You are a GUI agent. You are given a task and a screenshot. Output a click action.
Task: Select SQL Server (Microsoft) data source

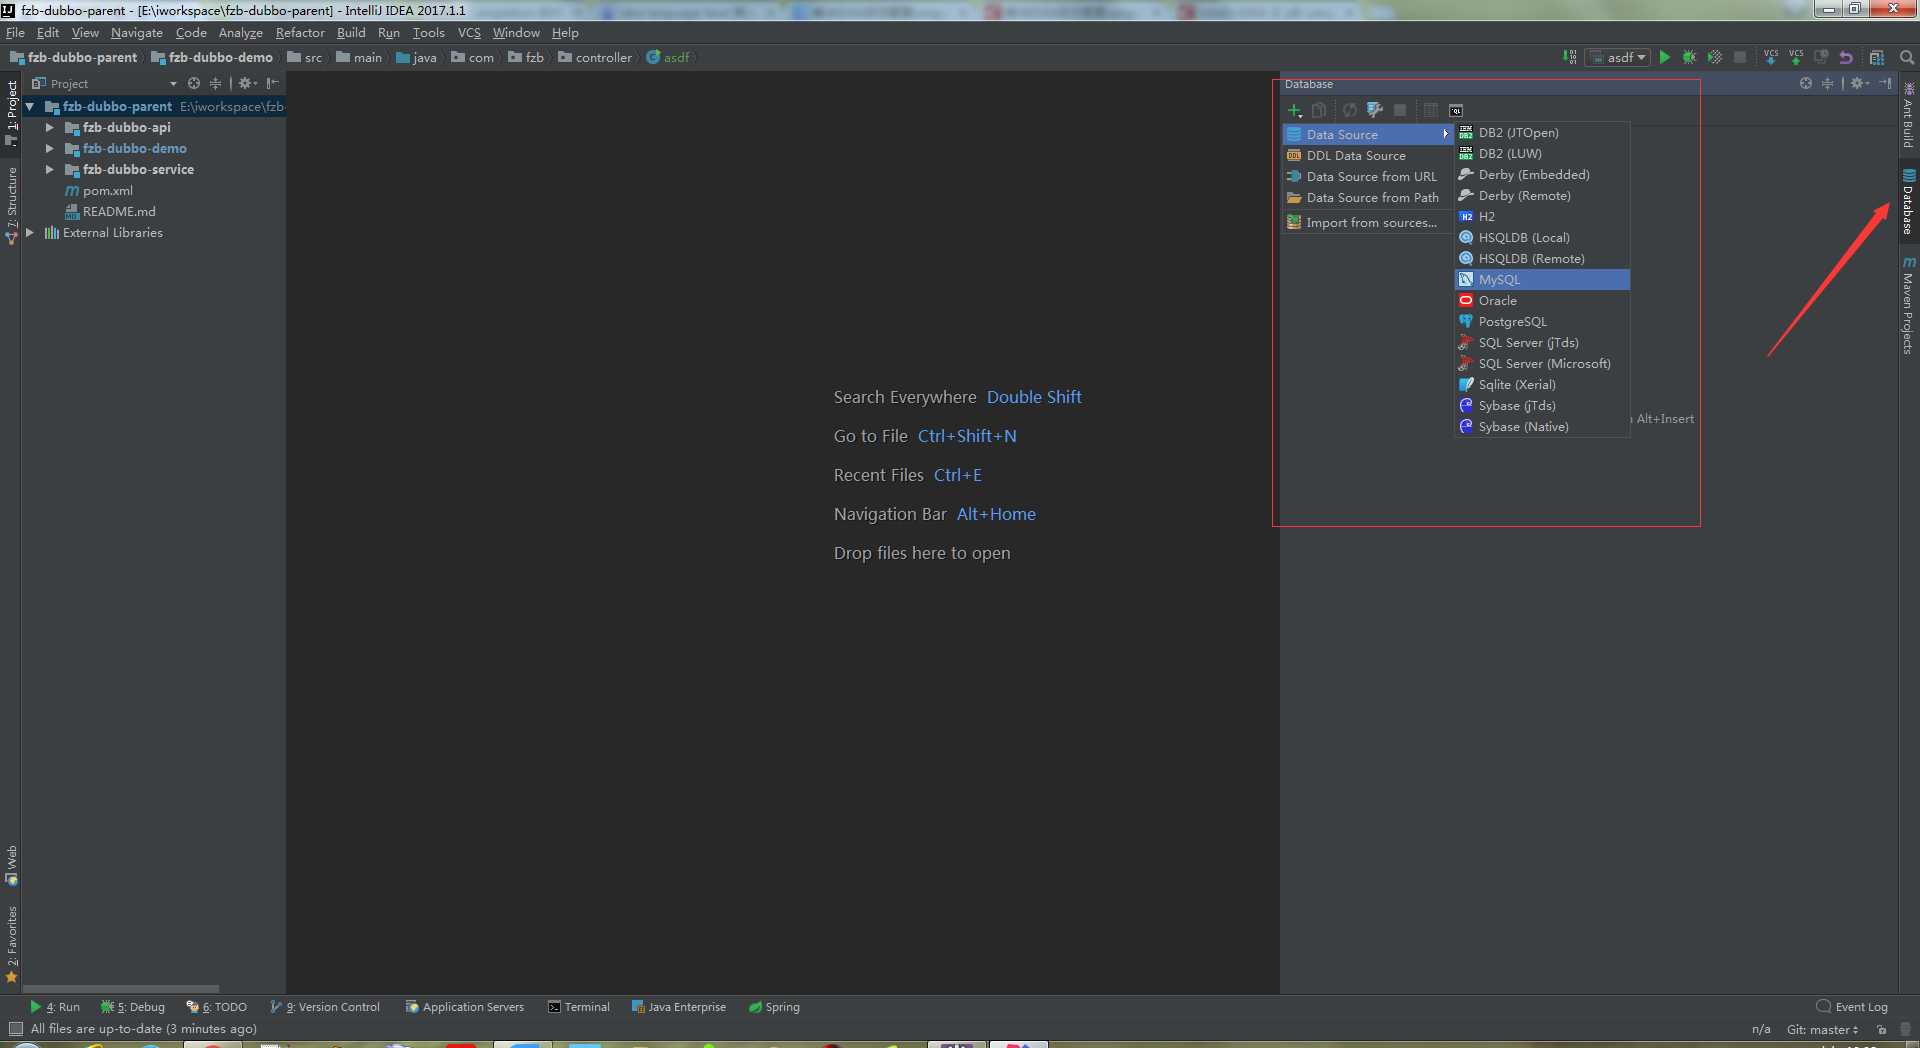point(1542,363)
